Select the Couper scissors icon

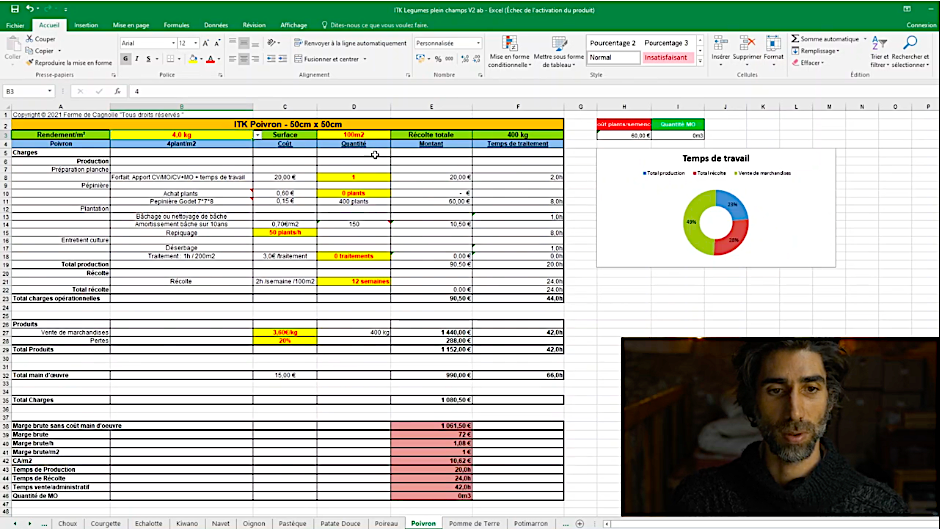[x=28, y=39]
